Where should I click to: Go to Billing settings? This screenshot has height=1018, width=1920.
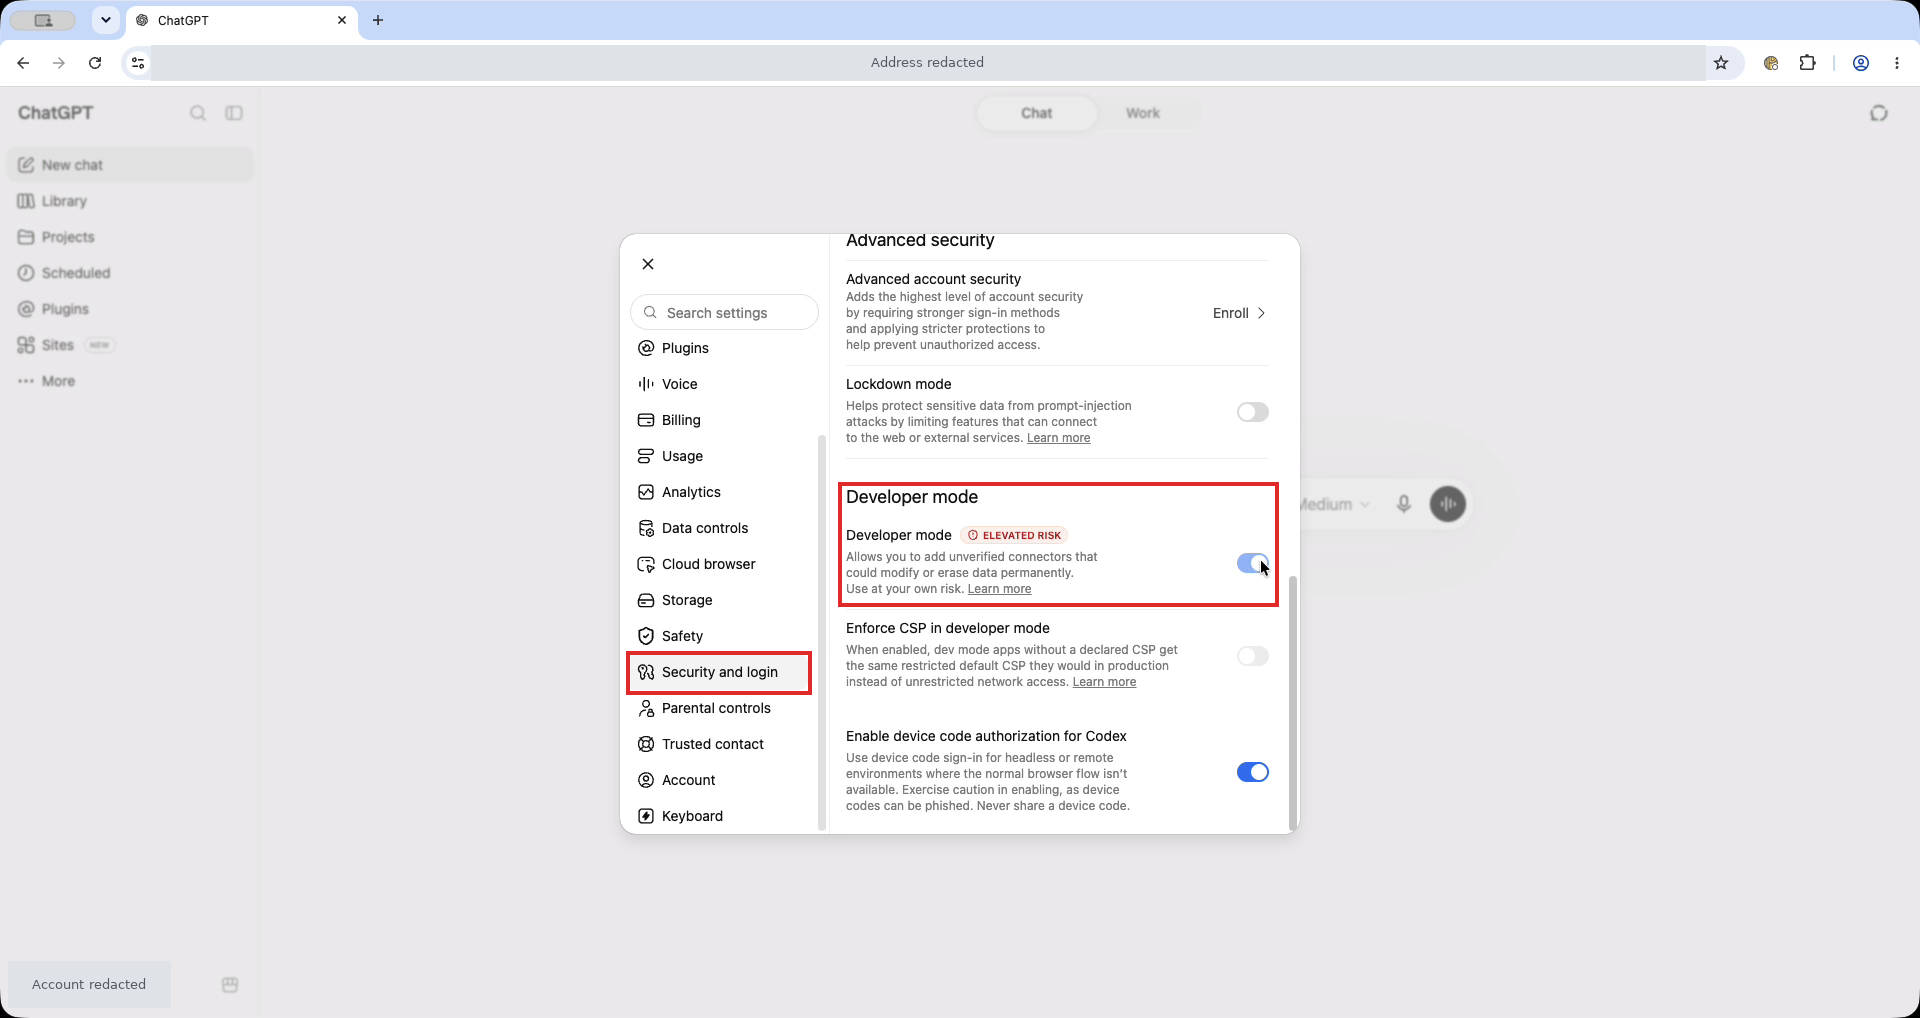pyautogui.click(x=723, y=420)
